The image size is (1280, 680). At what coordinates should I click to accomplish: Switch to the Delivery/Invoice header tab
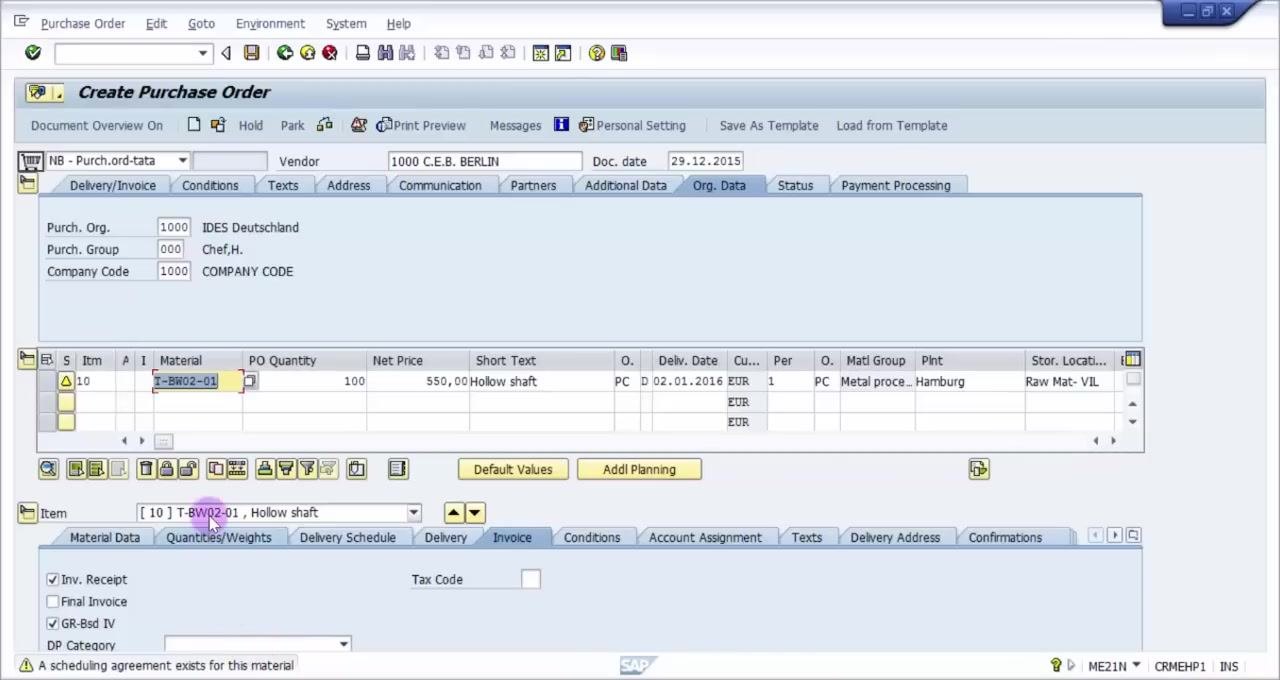(112, 185)
